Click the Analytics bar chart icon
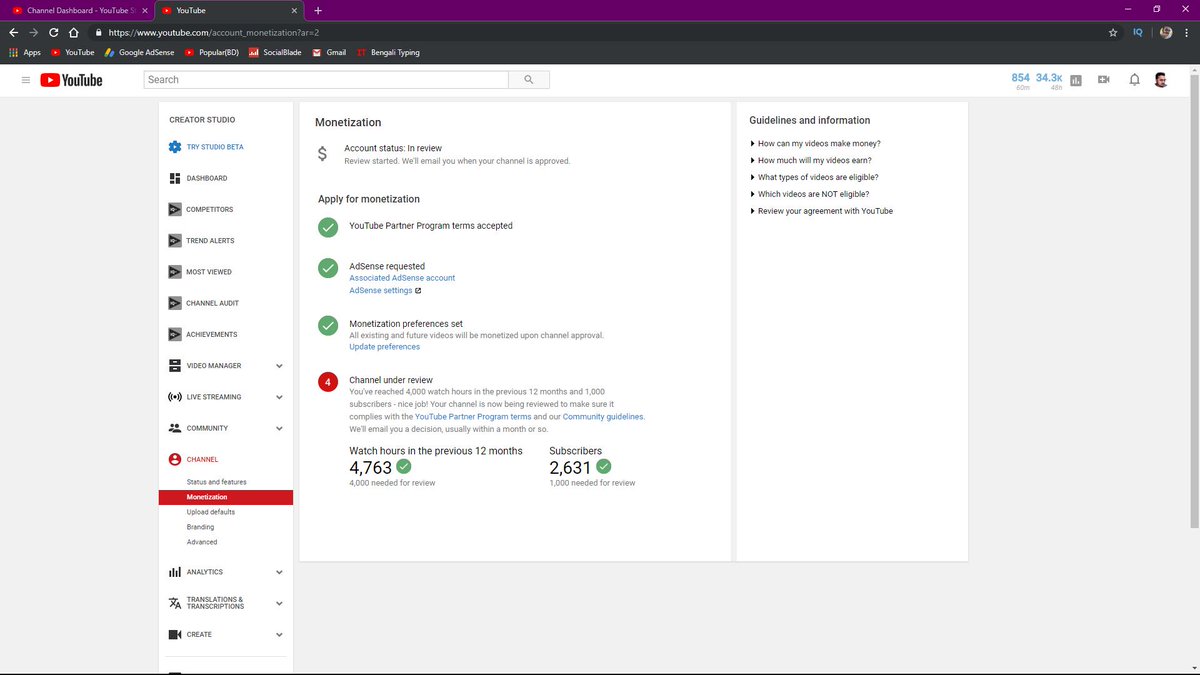This screenshot has height=675, width=1200. click(x=175, y=572)
